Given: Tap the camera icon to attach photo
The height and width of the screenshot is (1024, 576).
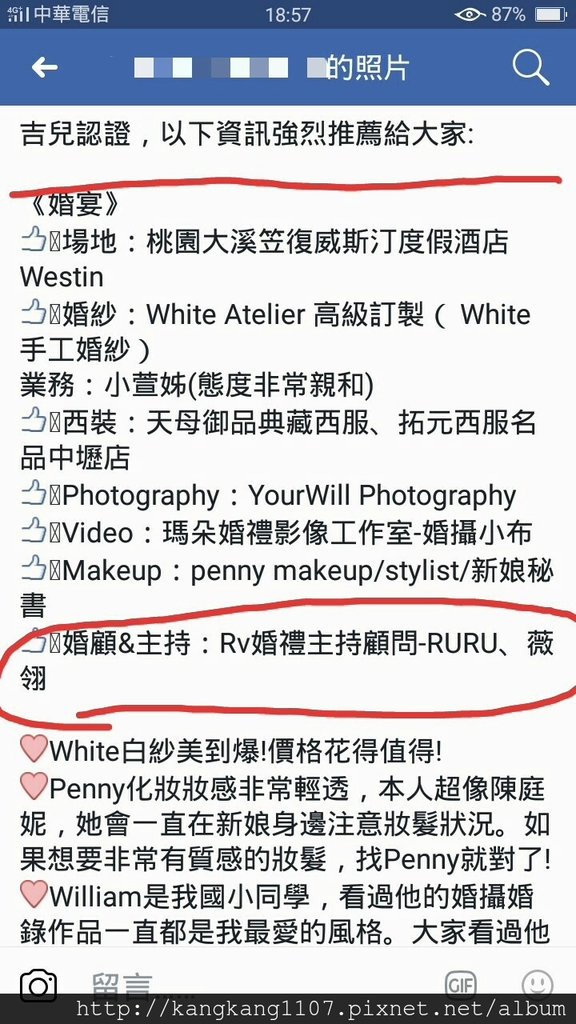Looking at the screenshot, I should pyautogui.click(x=39, y=985).
